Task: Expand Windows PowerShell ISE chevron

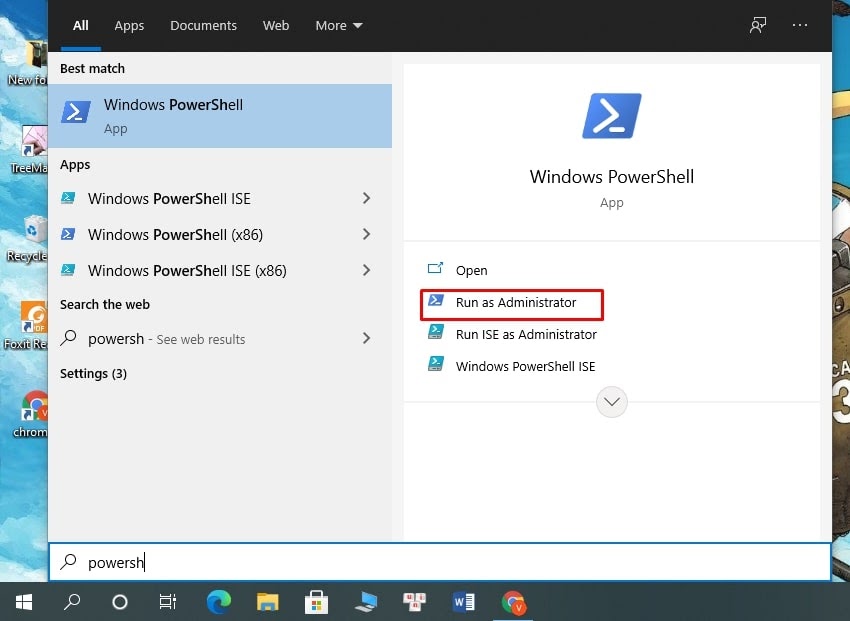Action: pyautogui.click(x=366, y=198)
